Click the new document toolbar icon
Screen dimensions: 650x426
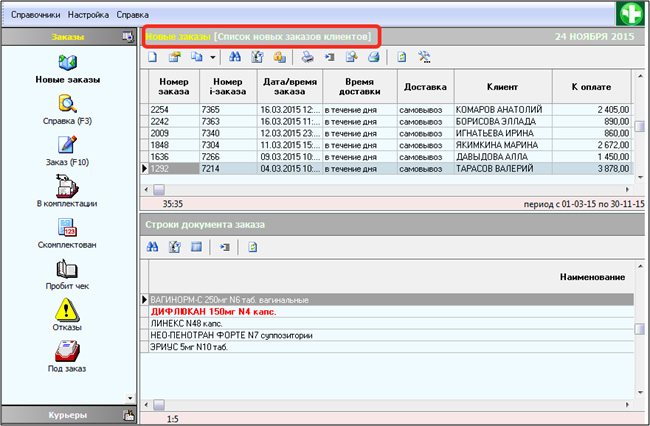click(153, 57)
